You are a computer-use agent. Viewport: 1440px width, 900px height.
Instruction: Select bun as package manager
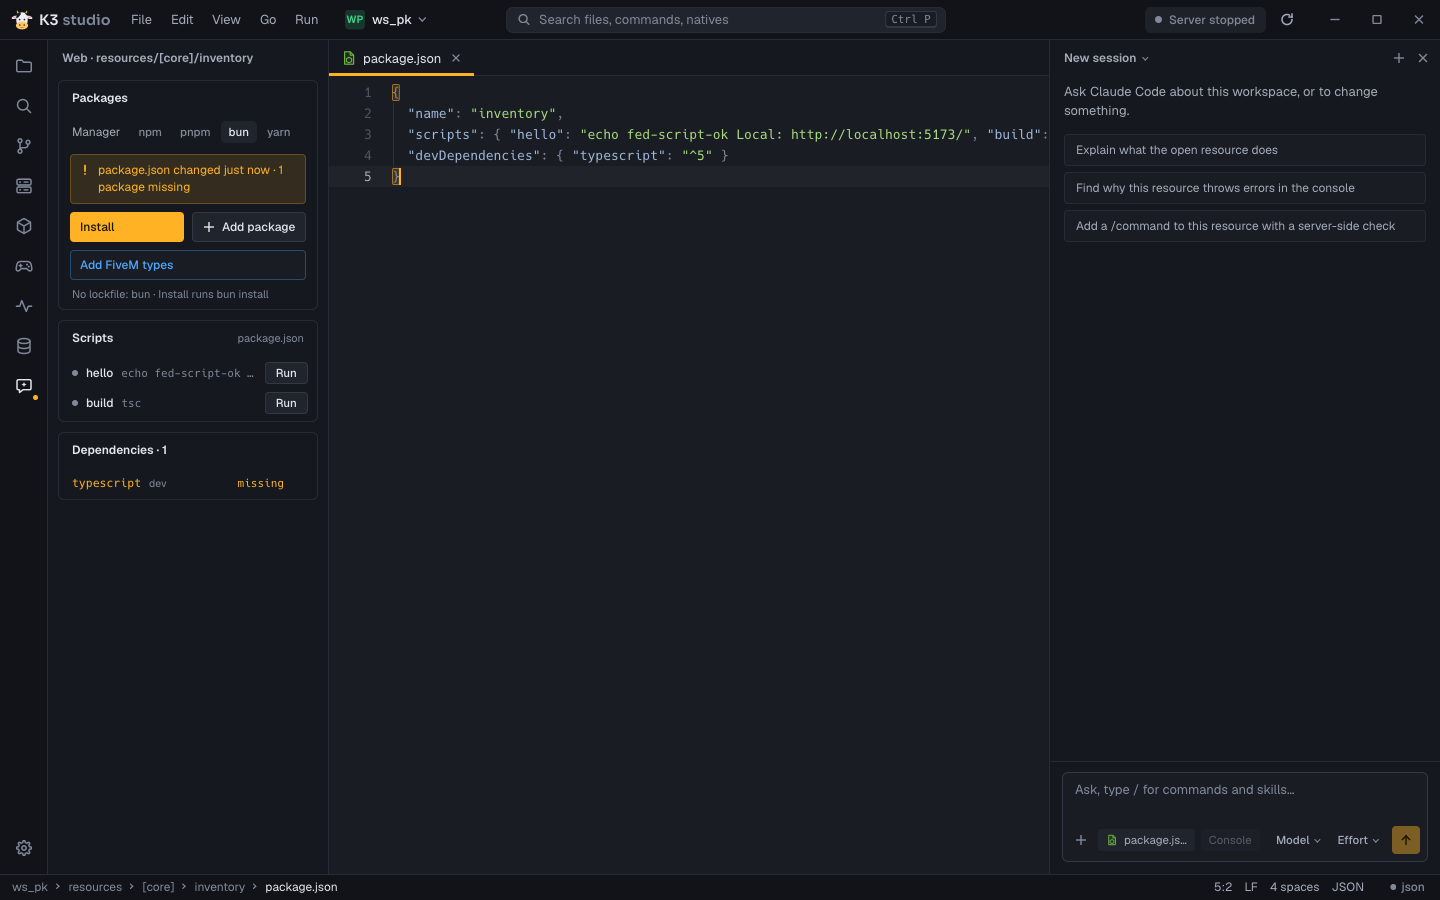click(x=239, y=132)
